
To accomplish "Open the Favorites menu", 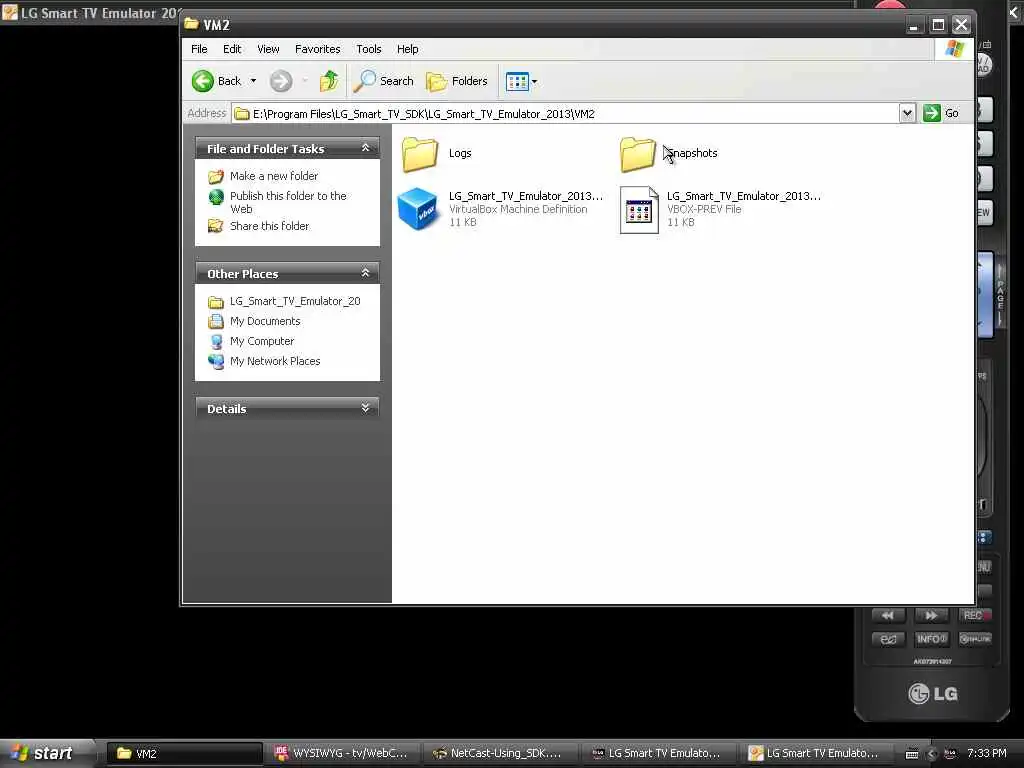I will tap(317, 49).
